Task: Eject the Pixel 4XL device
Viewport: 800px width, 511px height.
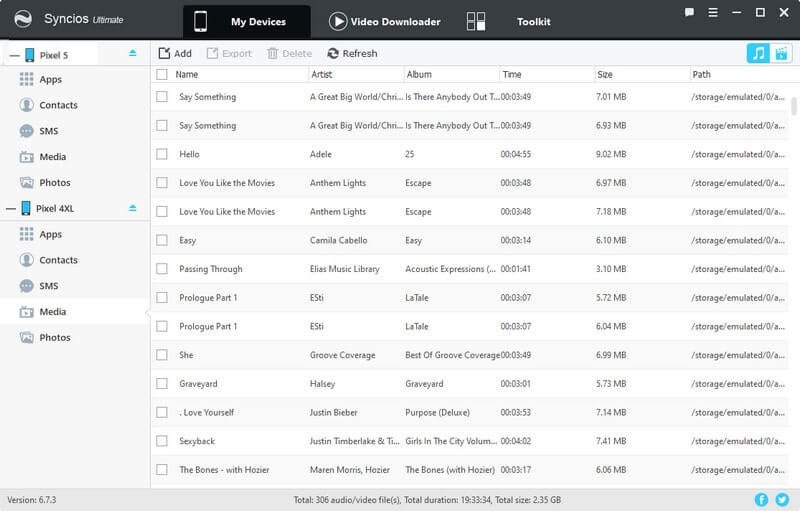Action: tap(133, 208)
